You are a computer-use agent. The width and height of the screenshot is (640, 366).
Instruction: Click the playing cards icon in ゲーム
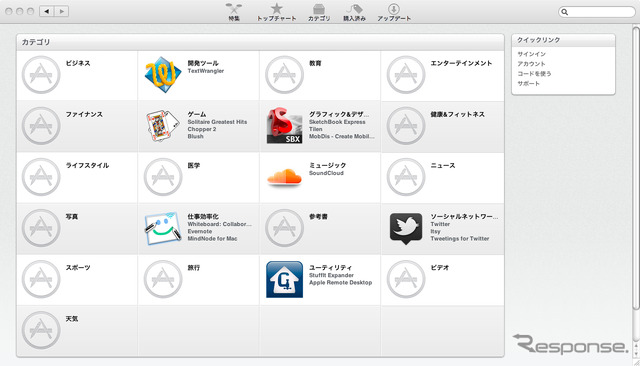(163, 126)
